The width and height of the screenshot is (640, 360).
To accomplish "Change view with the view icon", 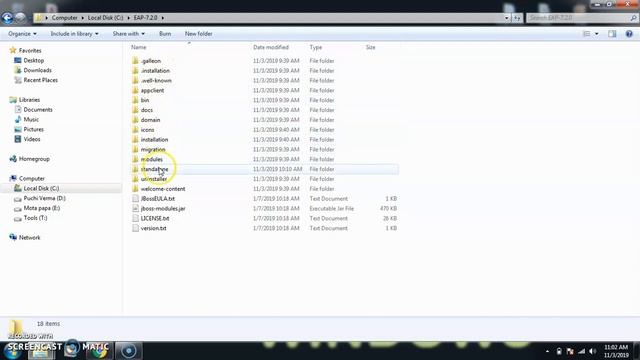I will coord(587,34).
